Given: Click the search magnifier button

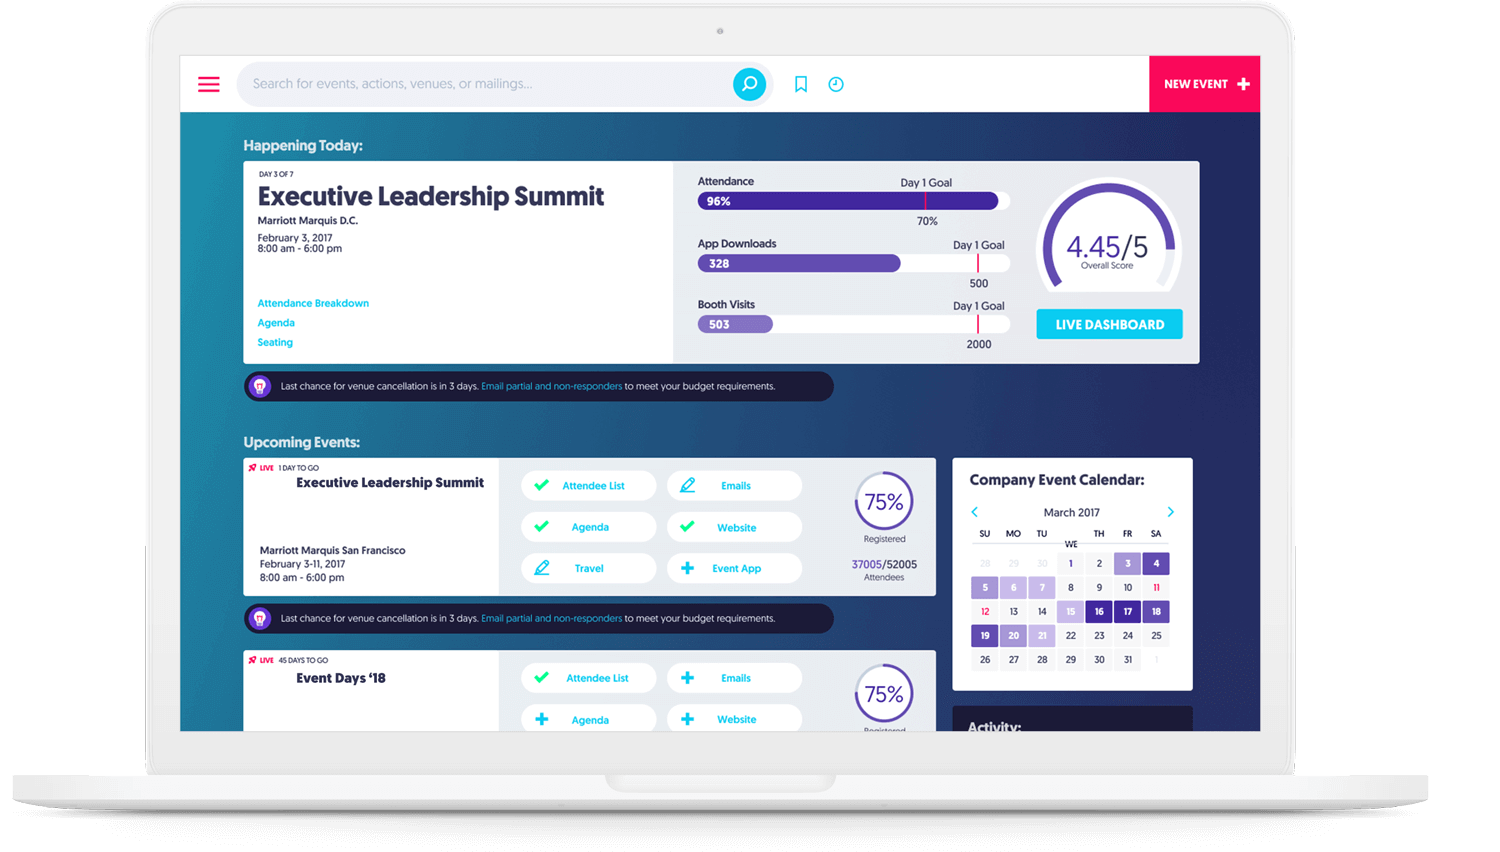Looking at the screenshot, I should pyautogui.click(x=749, y=84).
